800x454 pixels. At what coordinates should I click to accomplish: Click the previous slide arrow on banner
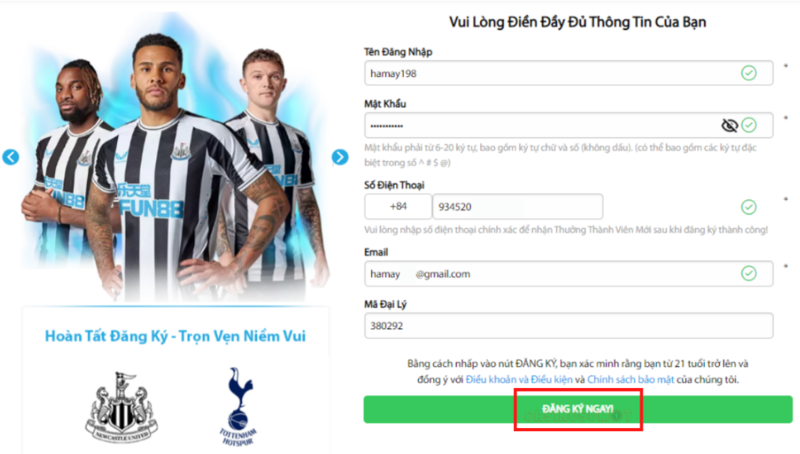11,157
